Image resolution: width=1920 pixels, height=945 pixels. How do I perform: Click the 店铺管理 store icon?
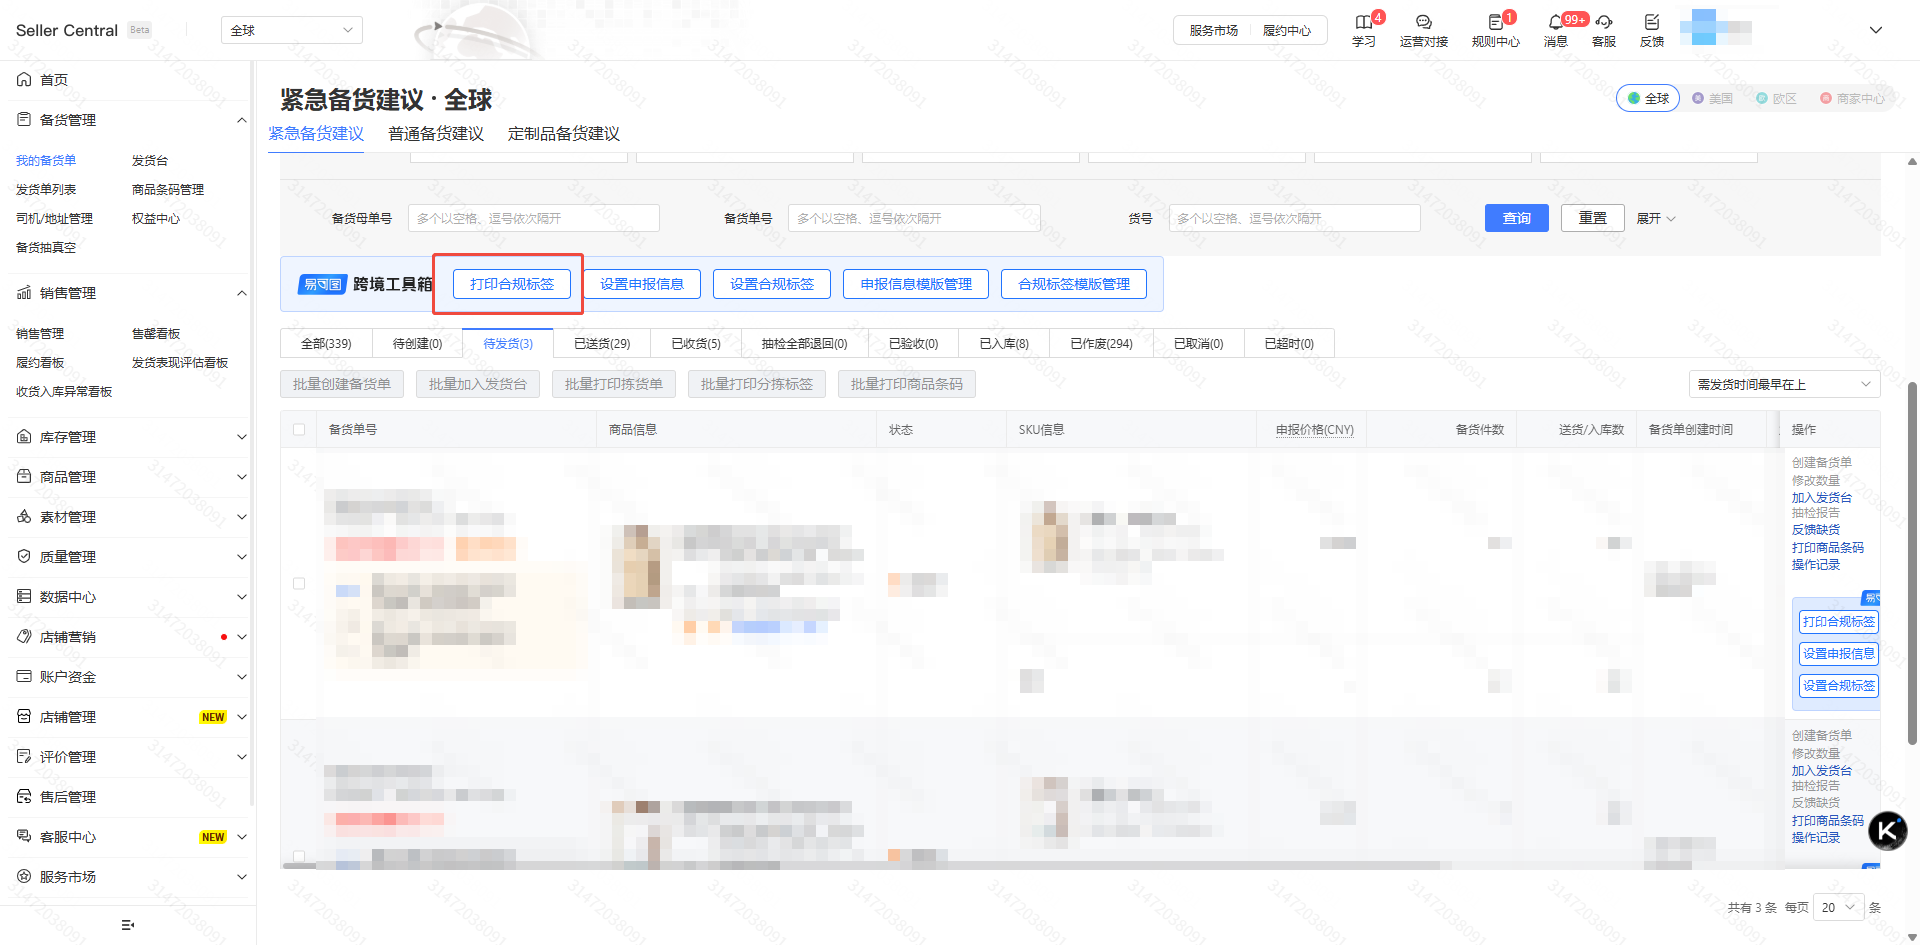click(24, 716)
